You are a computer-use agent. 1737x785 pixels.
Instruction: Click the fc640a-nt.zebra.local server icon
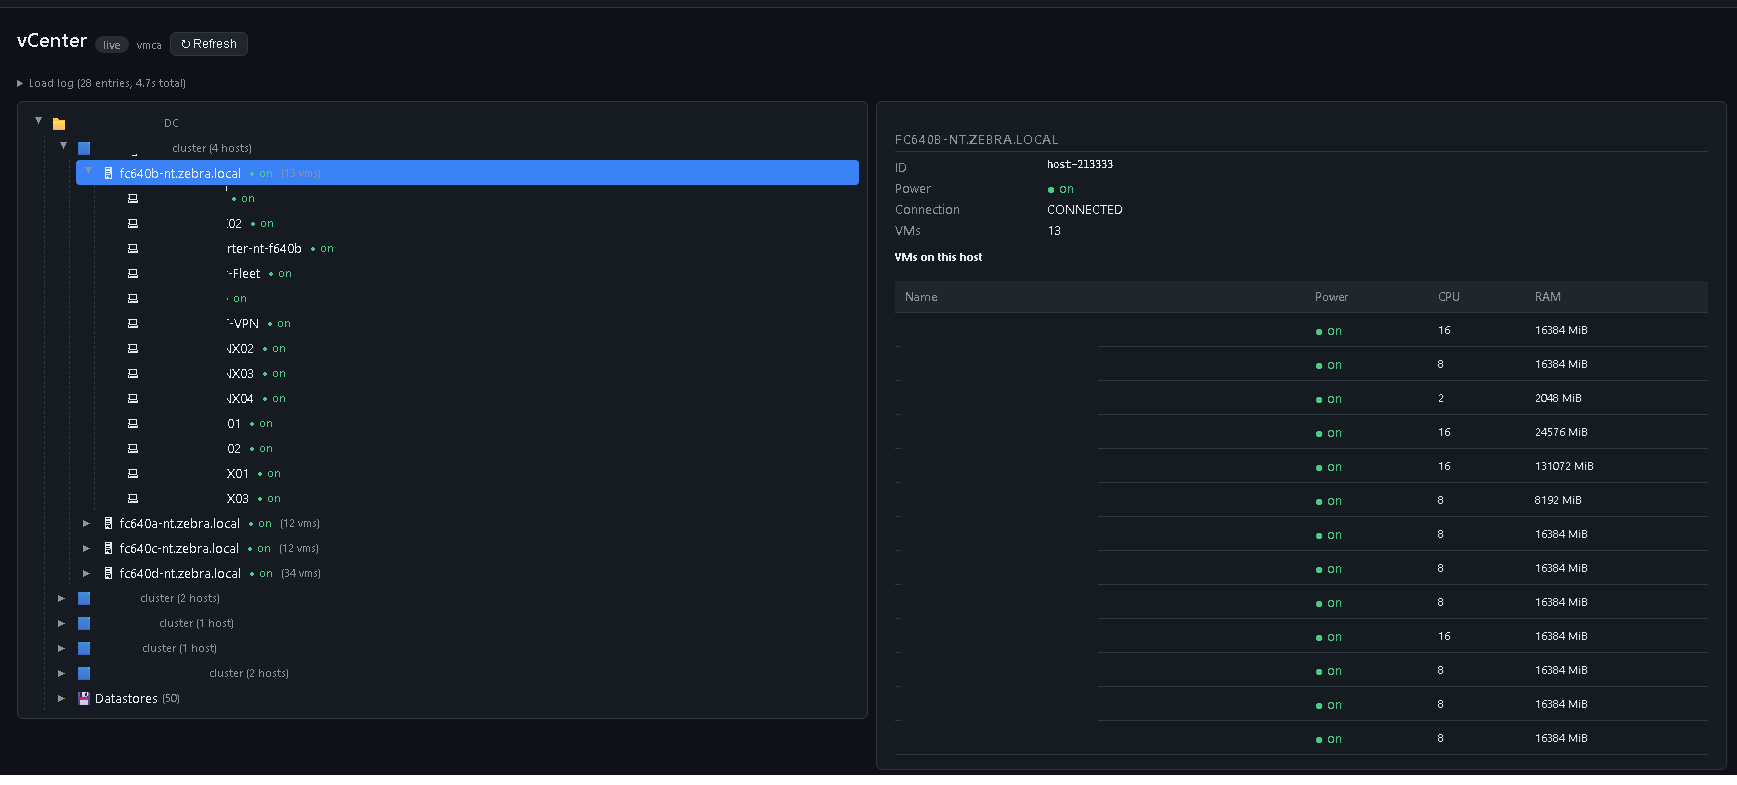pos(108,523)
